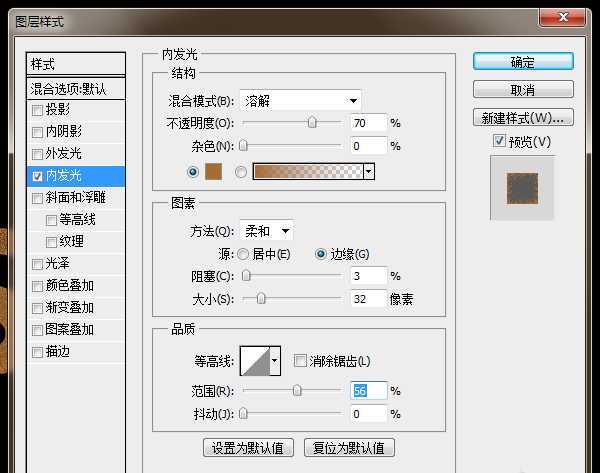
Task: Click the 确定 button
Action: [523, 62]
